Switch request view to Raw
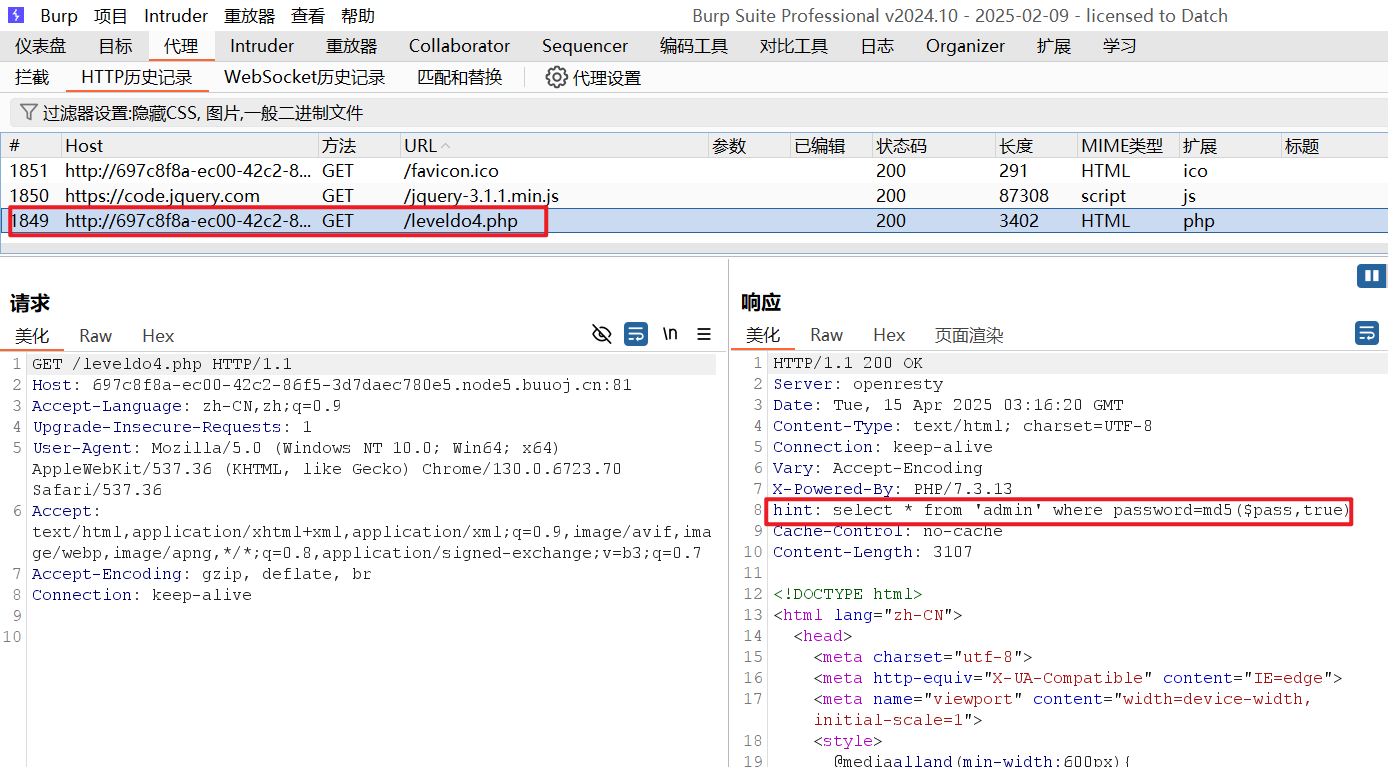 (x=96, y=335)
